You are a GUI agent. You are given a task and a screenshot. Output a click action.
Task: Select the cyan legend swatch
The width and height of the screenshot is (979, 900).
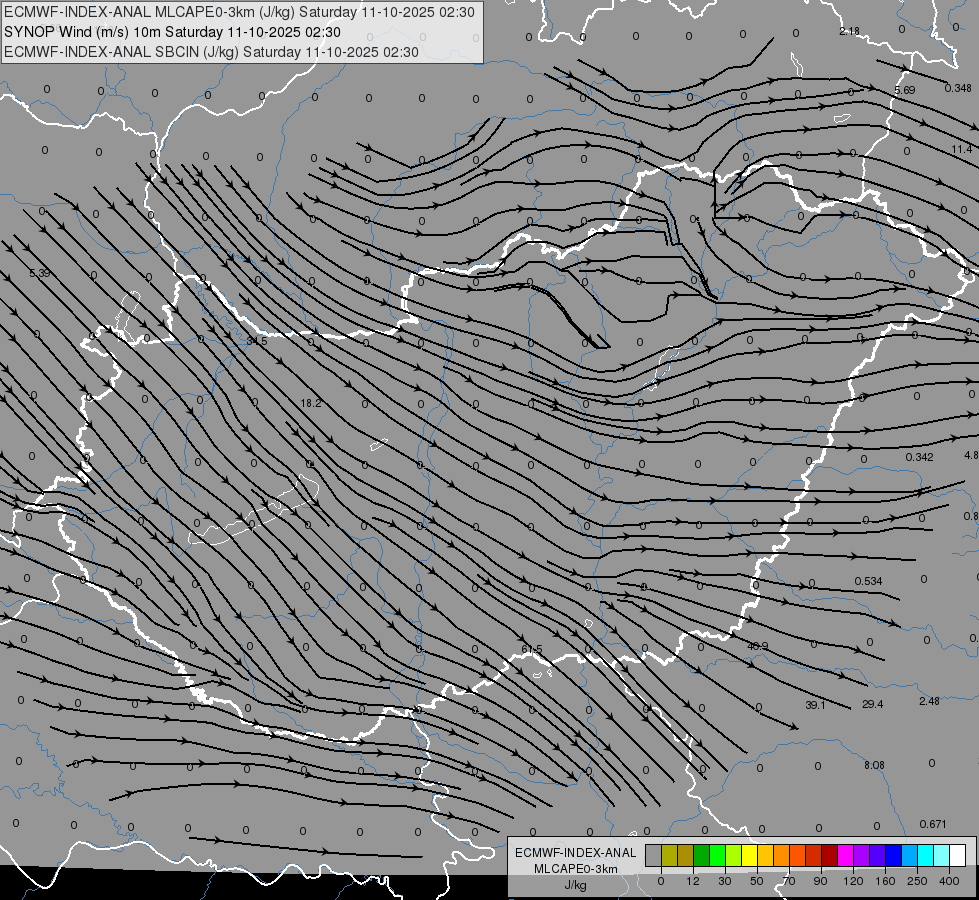[x=926, y=856]
